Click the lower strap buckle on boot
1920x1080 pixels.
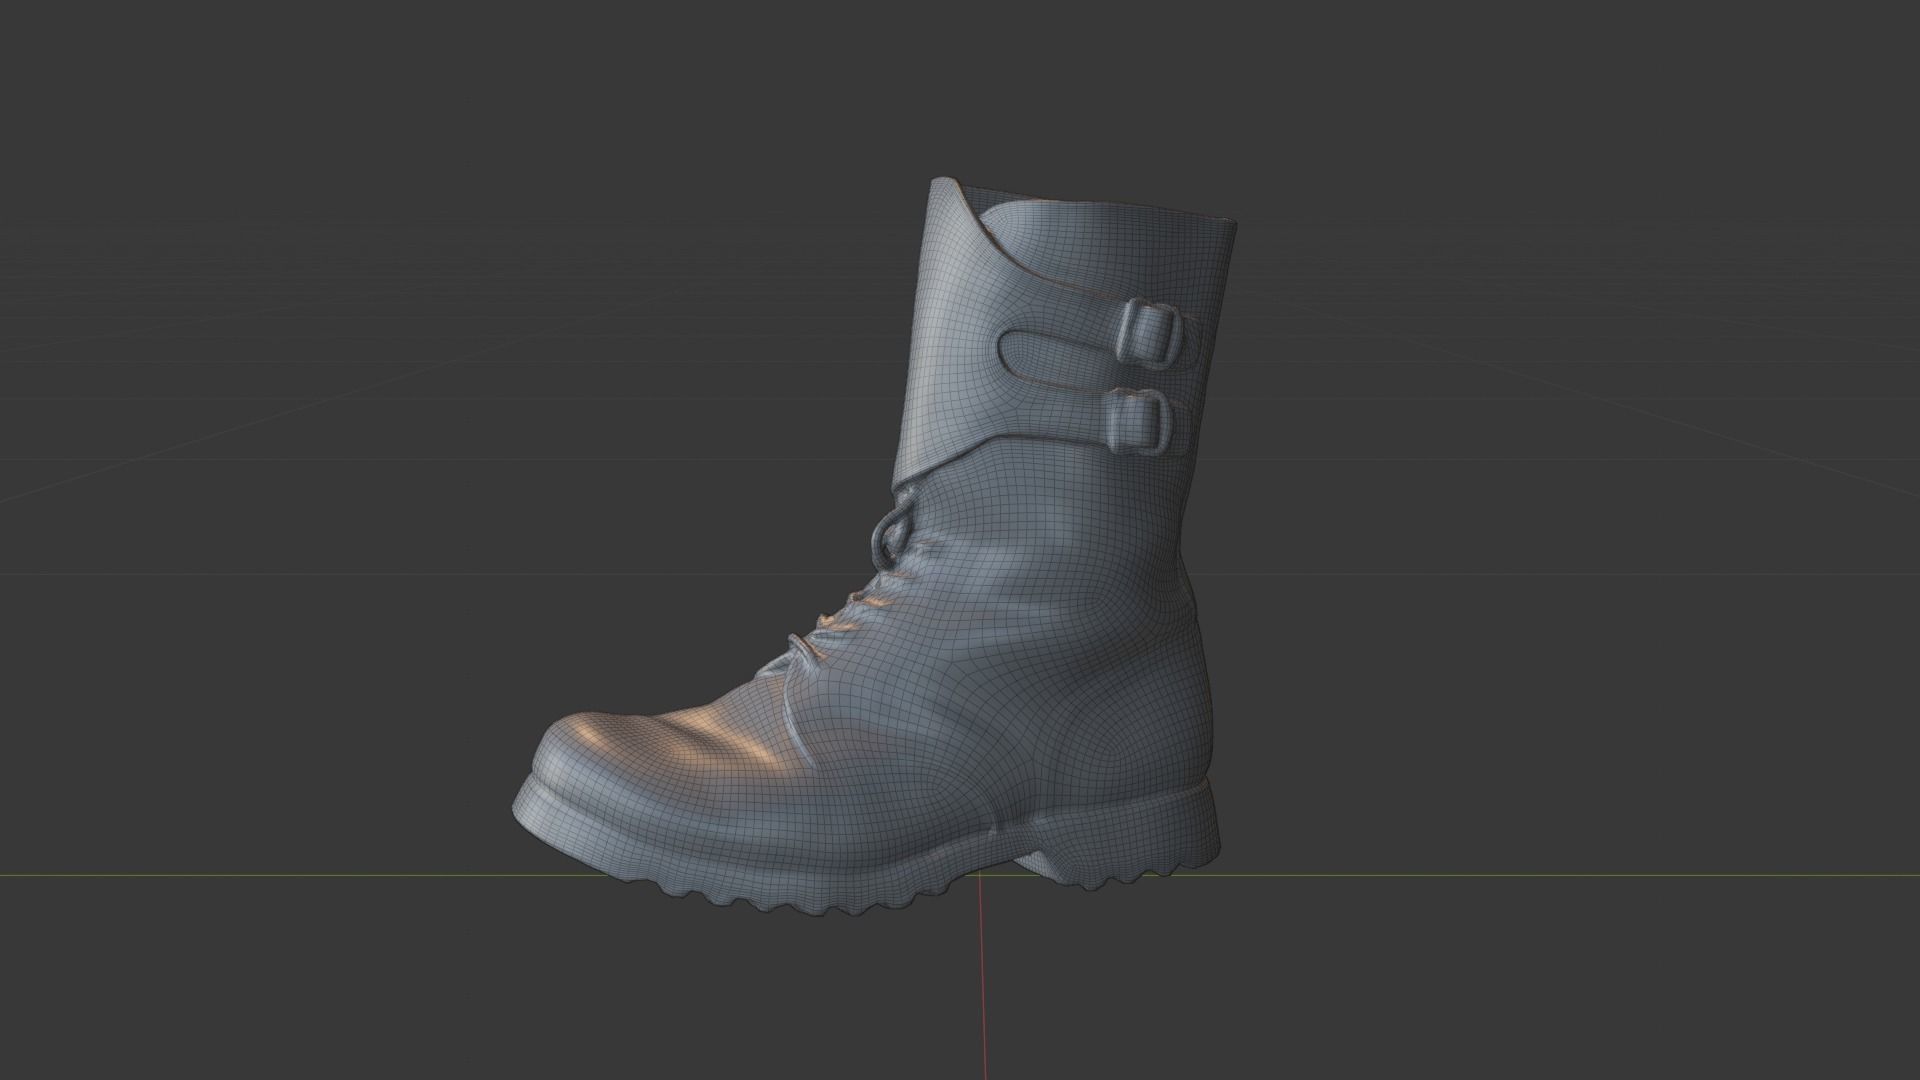pos(1139,421)
